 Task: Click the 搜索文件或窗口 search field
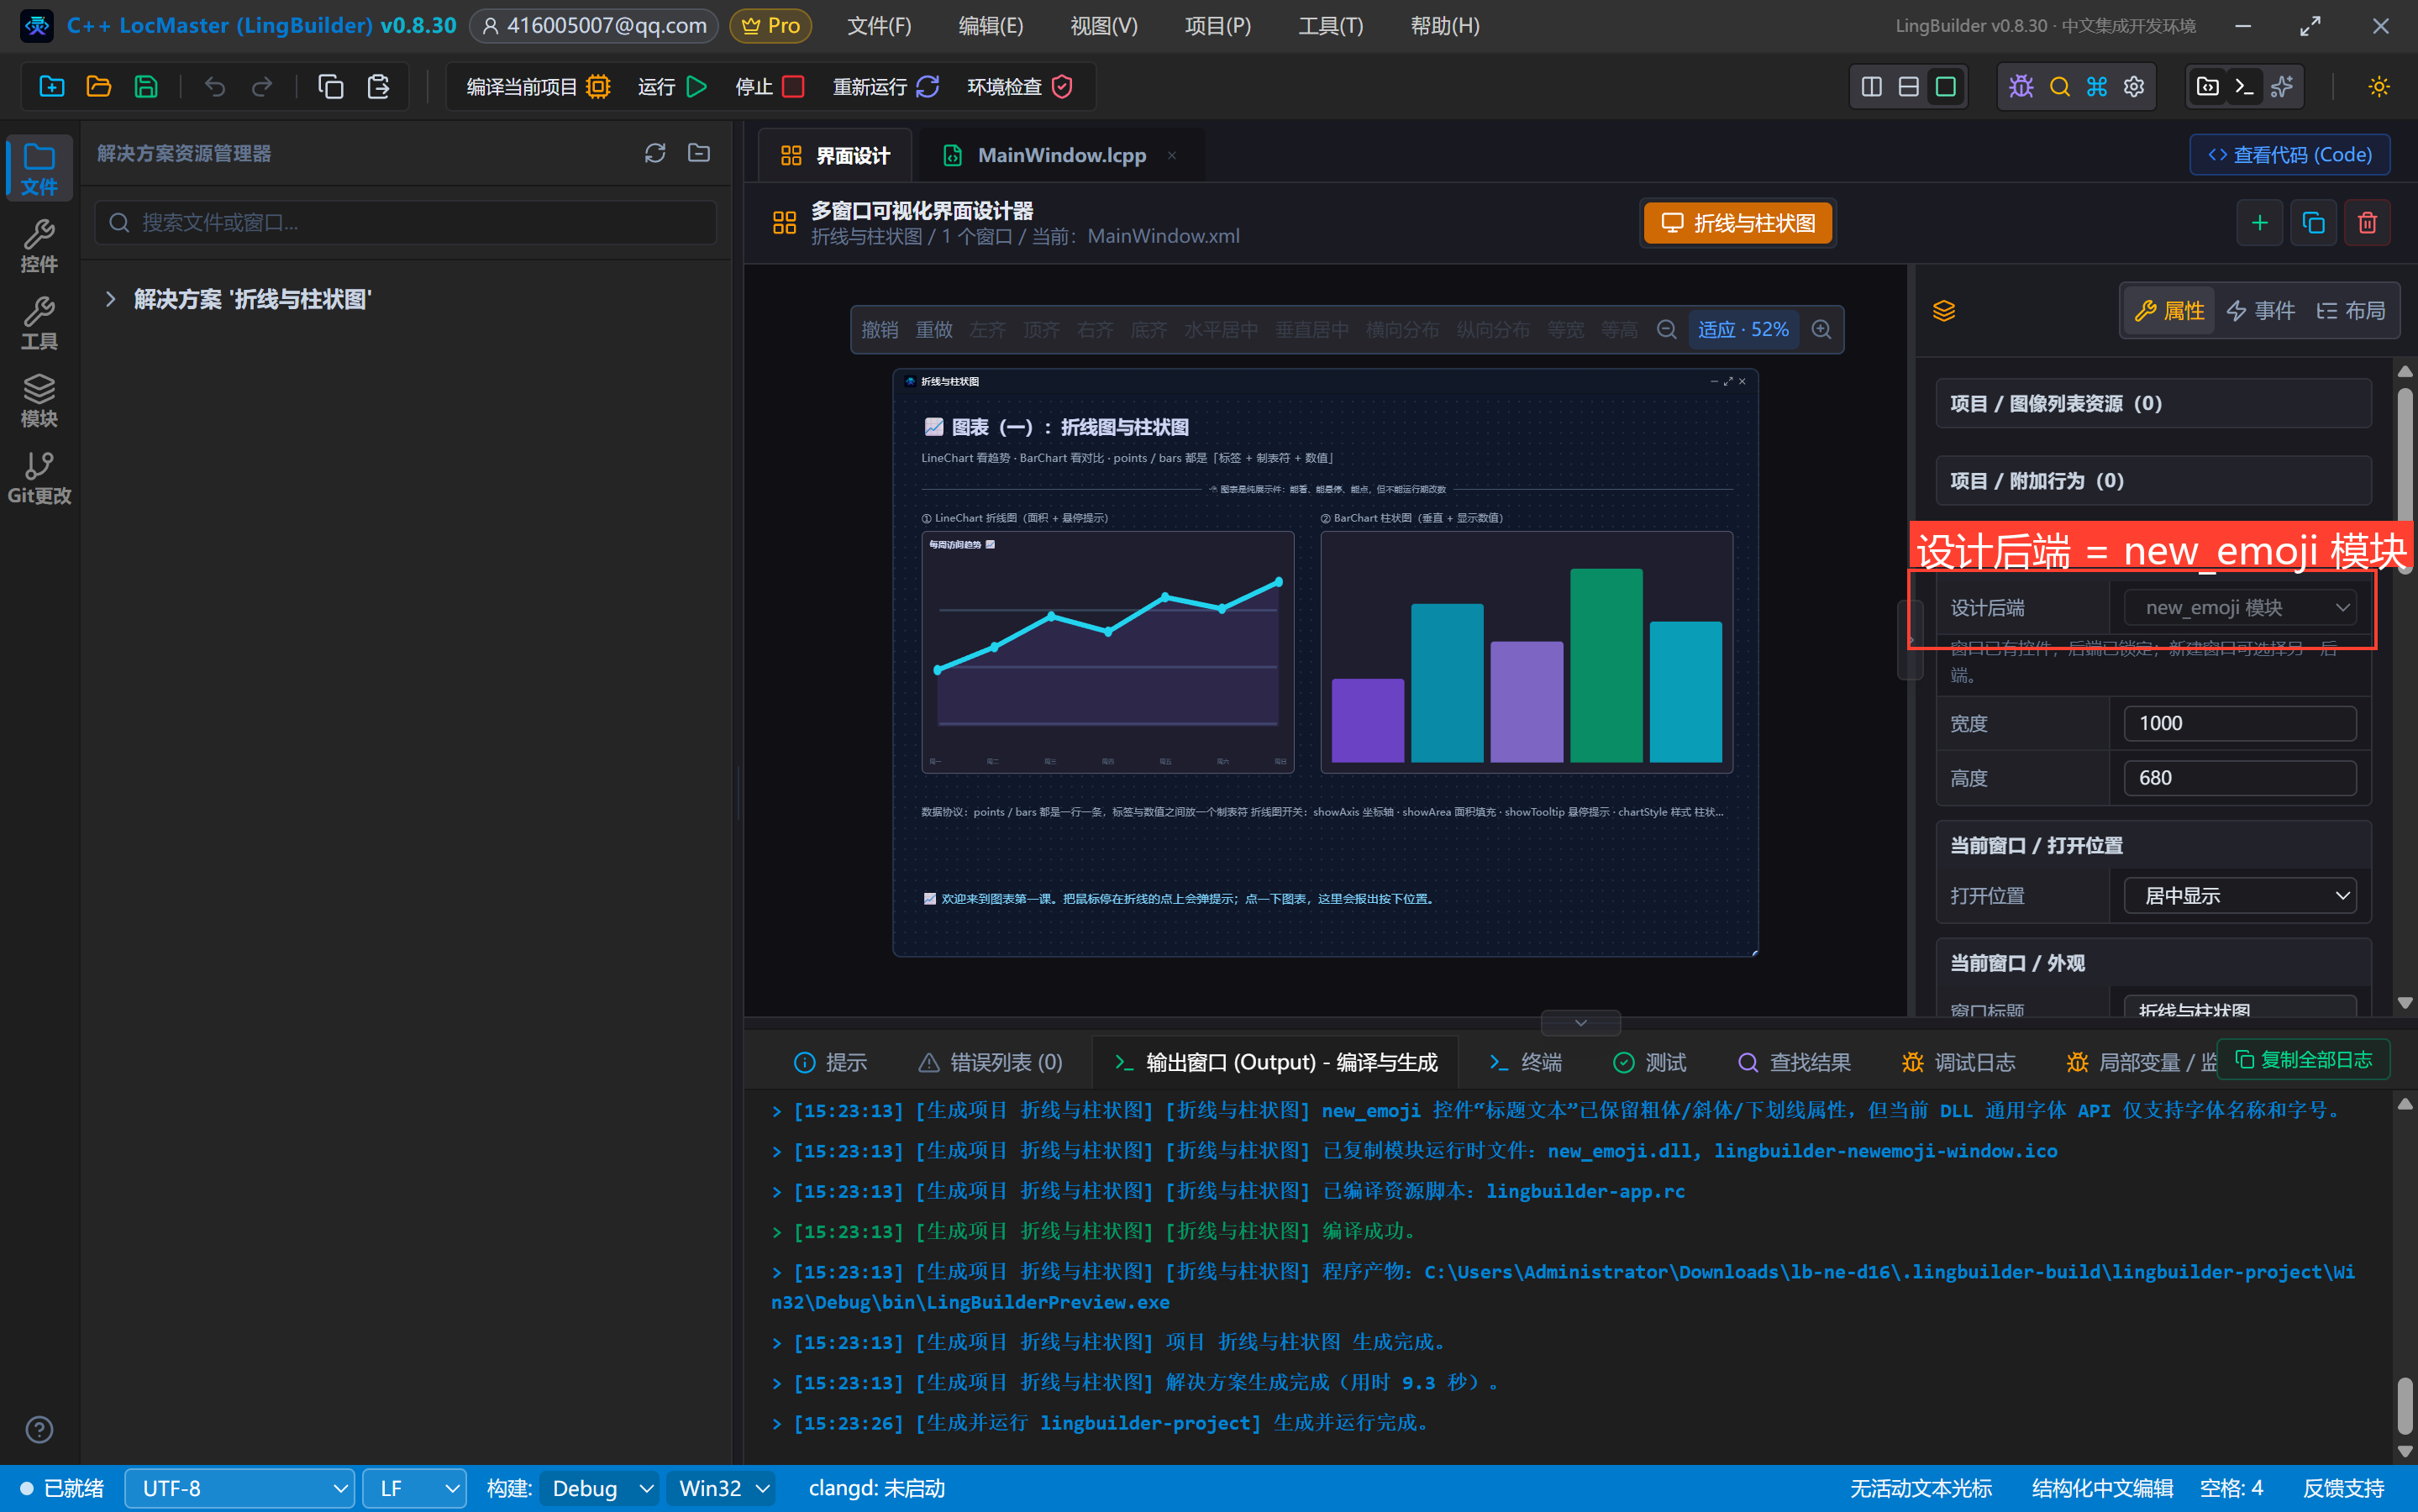pos(406,222)
